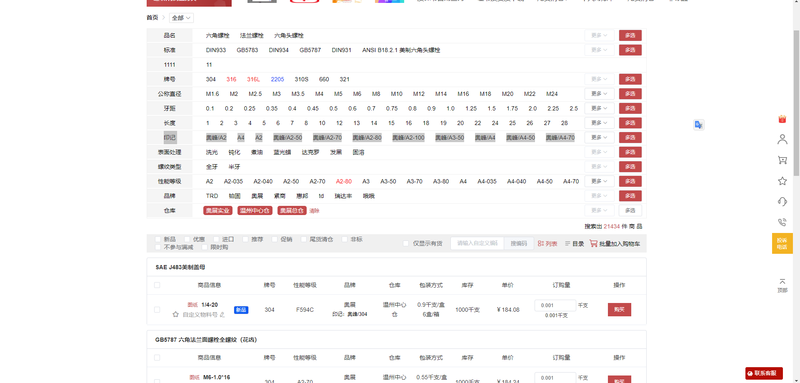The image size is (800, 383).
Task: Open the shopping cart sidebar icon
Action: coord(782,160)
